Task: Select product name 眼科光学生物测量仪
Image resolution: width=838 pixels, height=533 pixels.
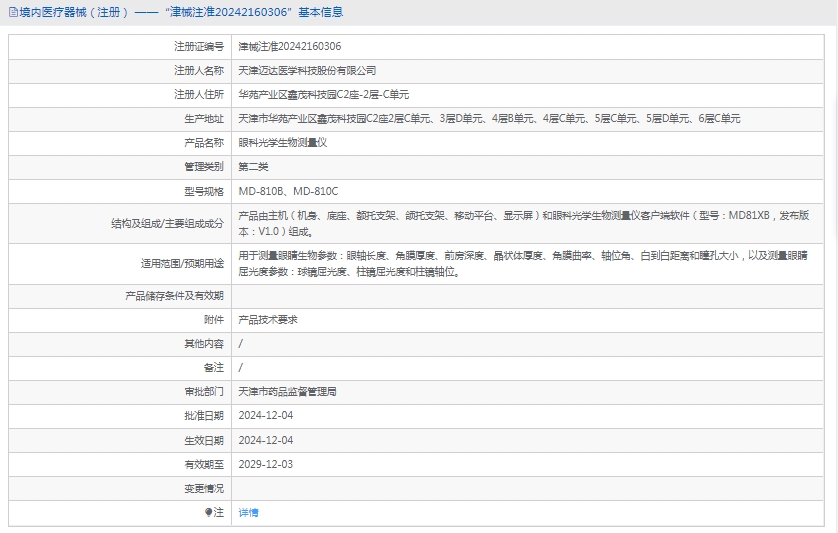Action: [x=283, y=142]
